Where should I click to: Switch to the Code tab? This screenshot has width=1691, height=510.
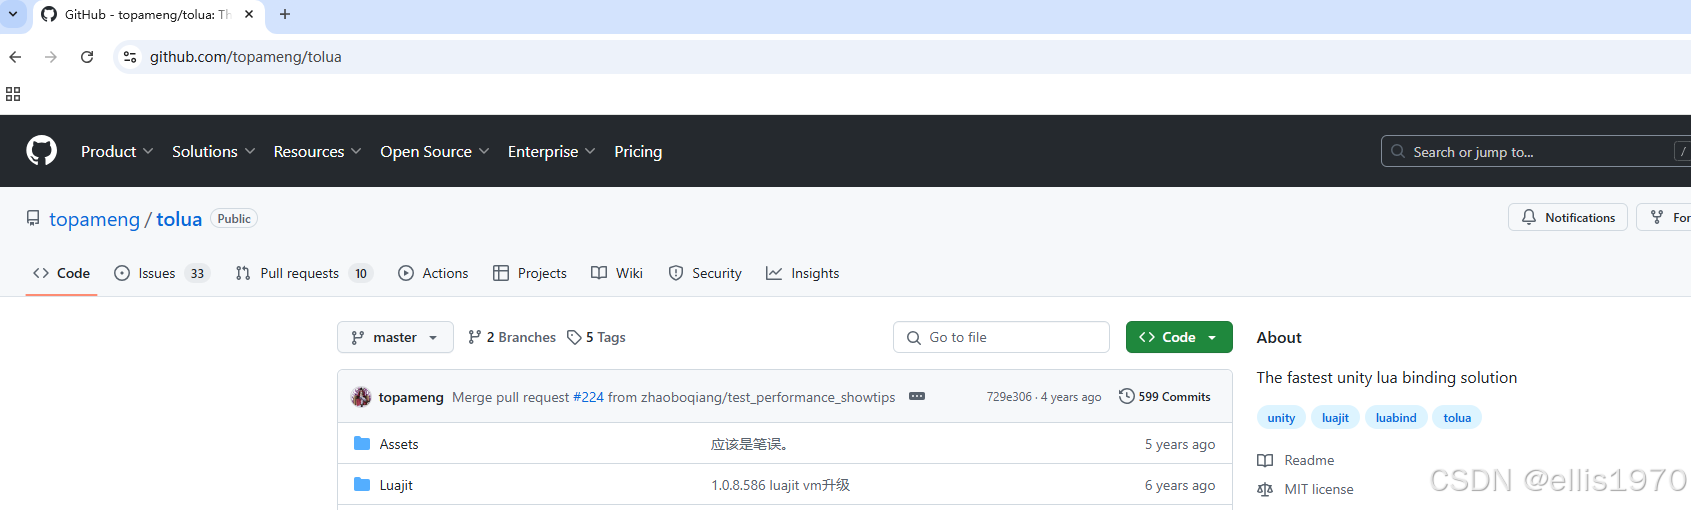click(x=62, y=273)
